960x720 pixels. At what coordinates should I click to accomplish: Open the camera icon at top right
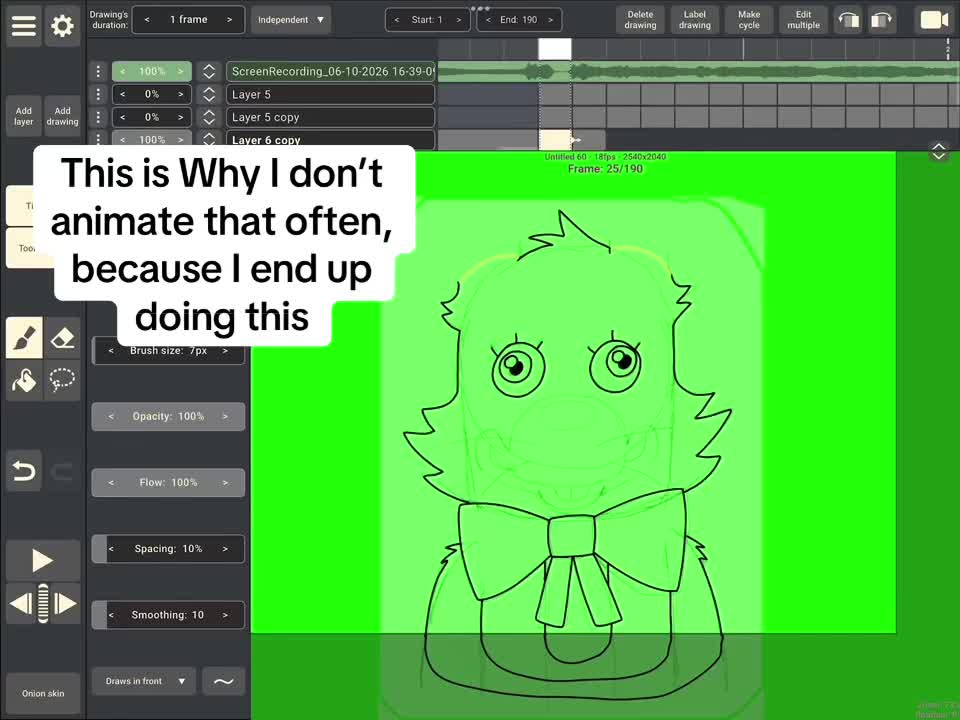pyautogui.click(x=934, y=20)
